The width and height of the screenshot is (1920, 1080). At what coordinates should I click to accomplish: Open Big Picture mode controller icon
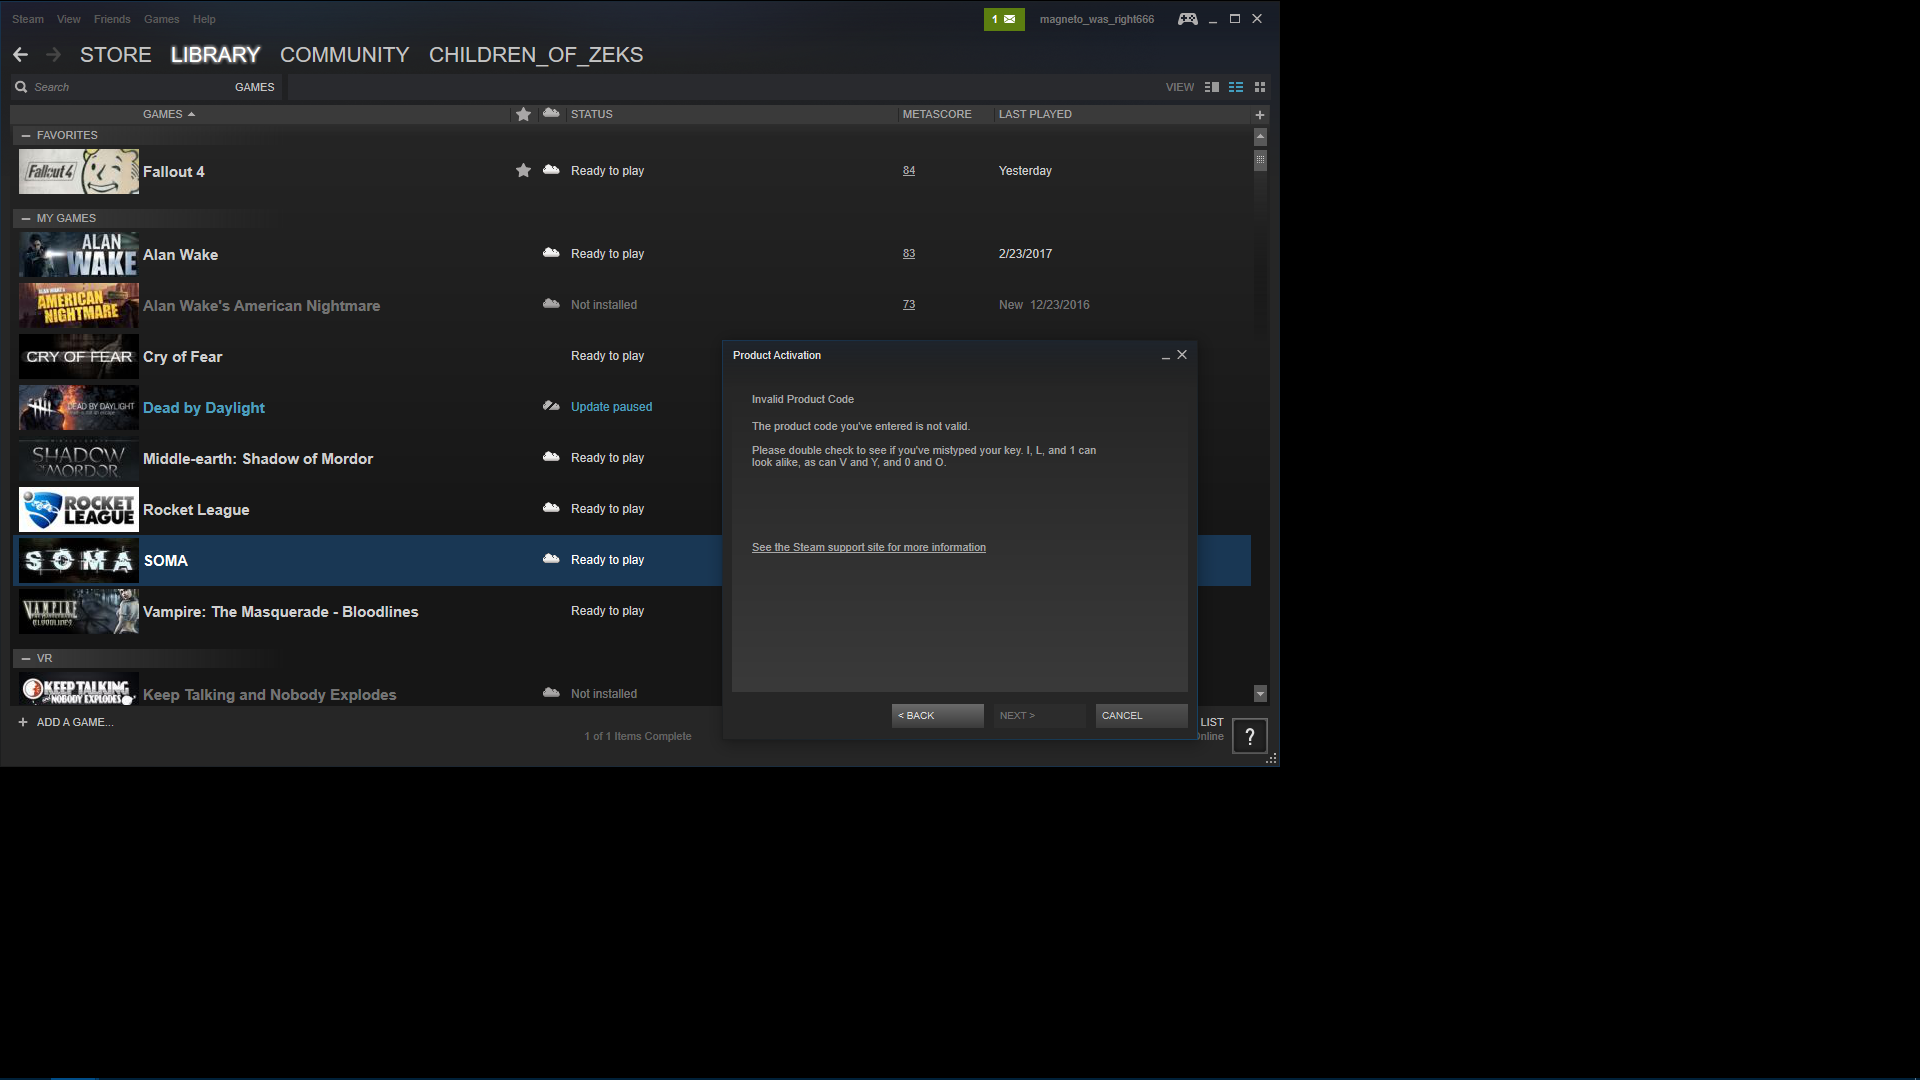pyautogui.click(x=1187, y=19)
